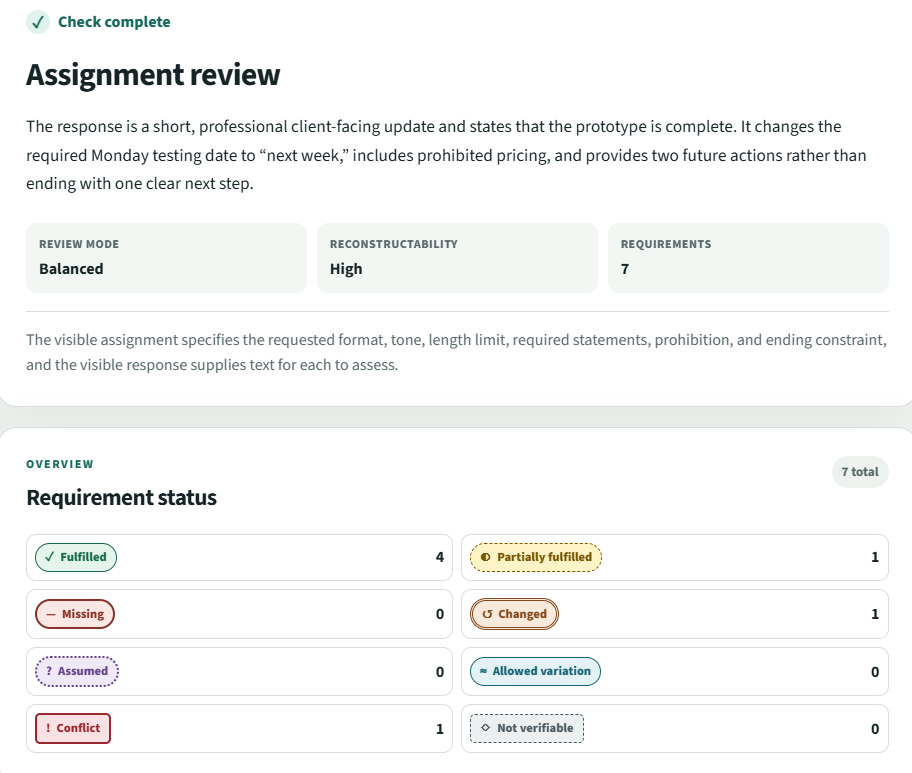Click the wave icon in Allowed variation badge
This screenshot has width=912, height=773.
(x=483, y=671)
